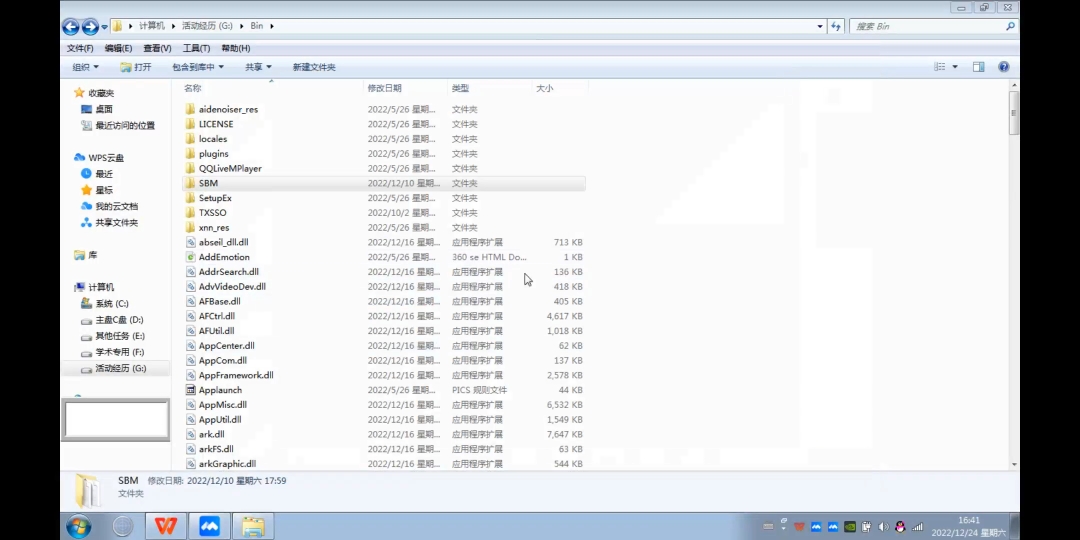Open the Help question mark icon
The image size is (1080, 540).
[1004, 67]
